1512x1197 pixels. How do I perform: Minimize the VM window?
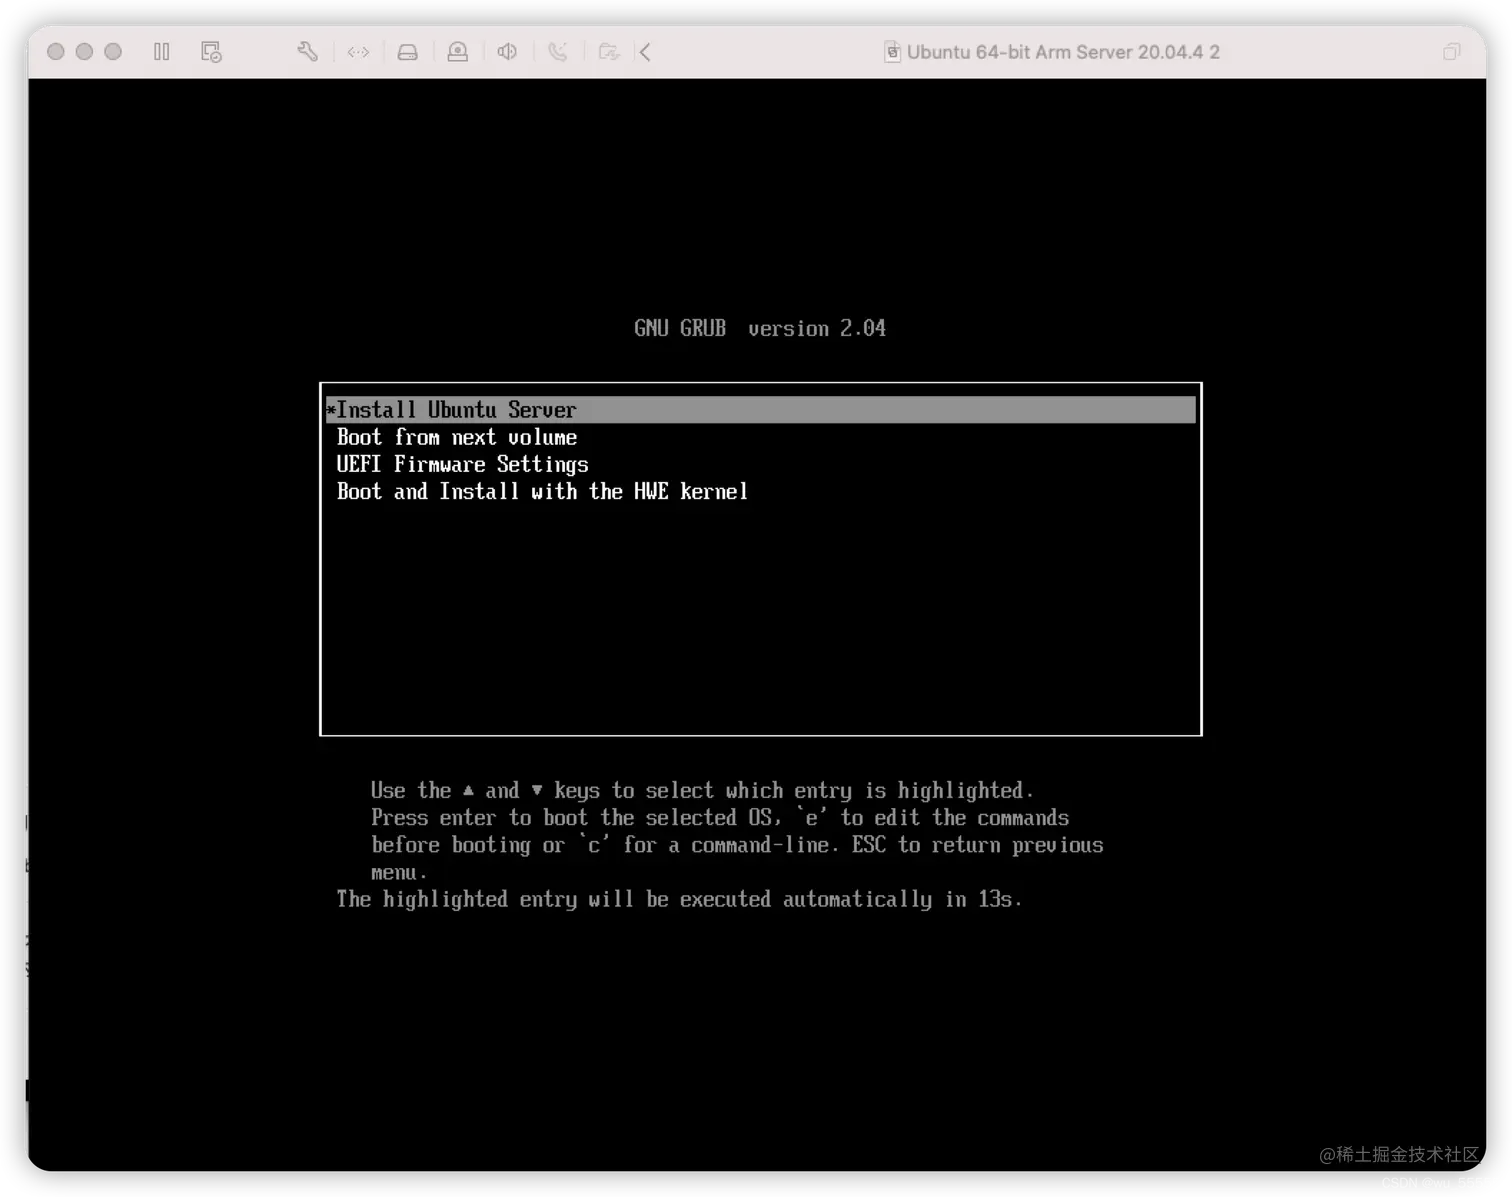tap(84, 52)
